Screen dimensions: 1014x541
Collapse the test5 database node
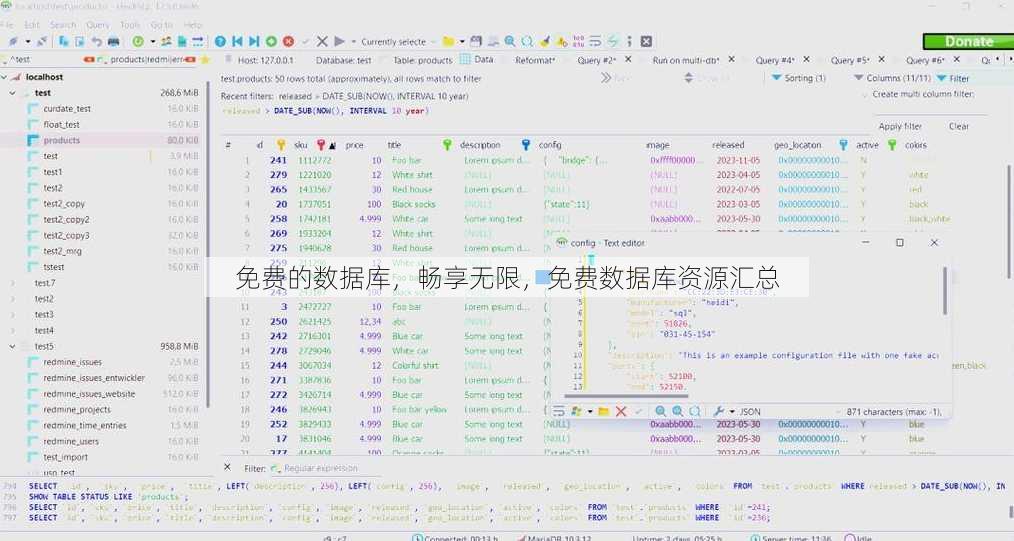point(12,346)
